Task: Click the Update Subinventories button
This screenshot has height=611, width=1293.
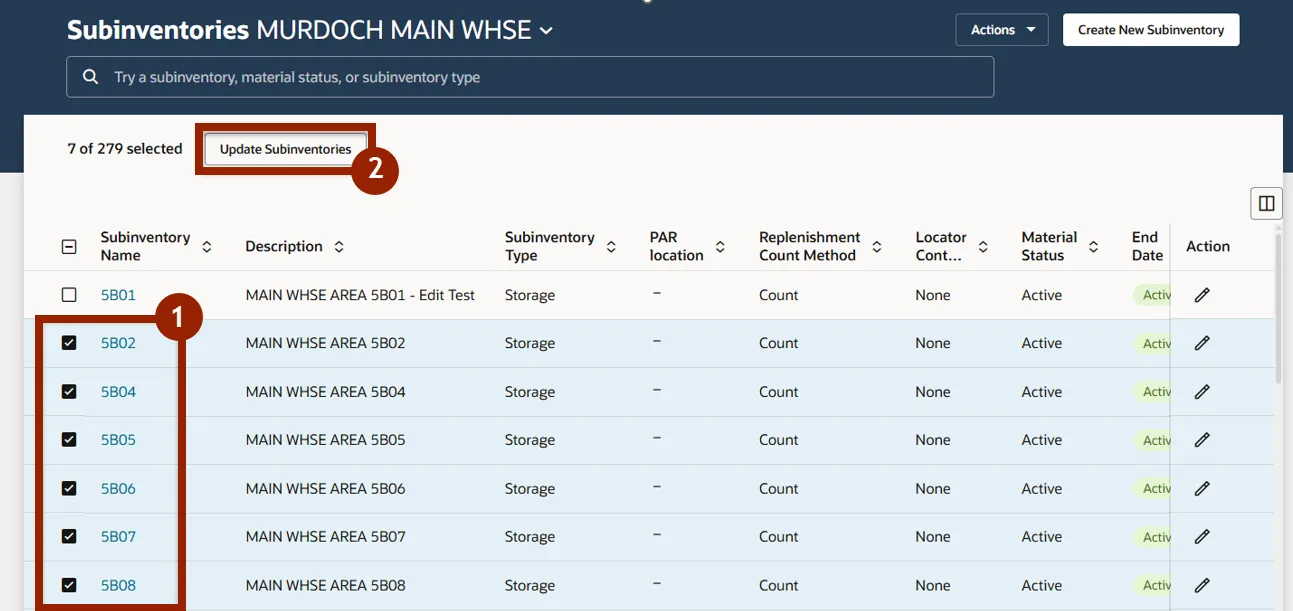Action: pyautogui.click(x=285, y=149)
